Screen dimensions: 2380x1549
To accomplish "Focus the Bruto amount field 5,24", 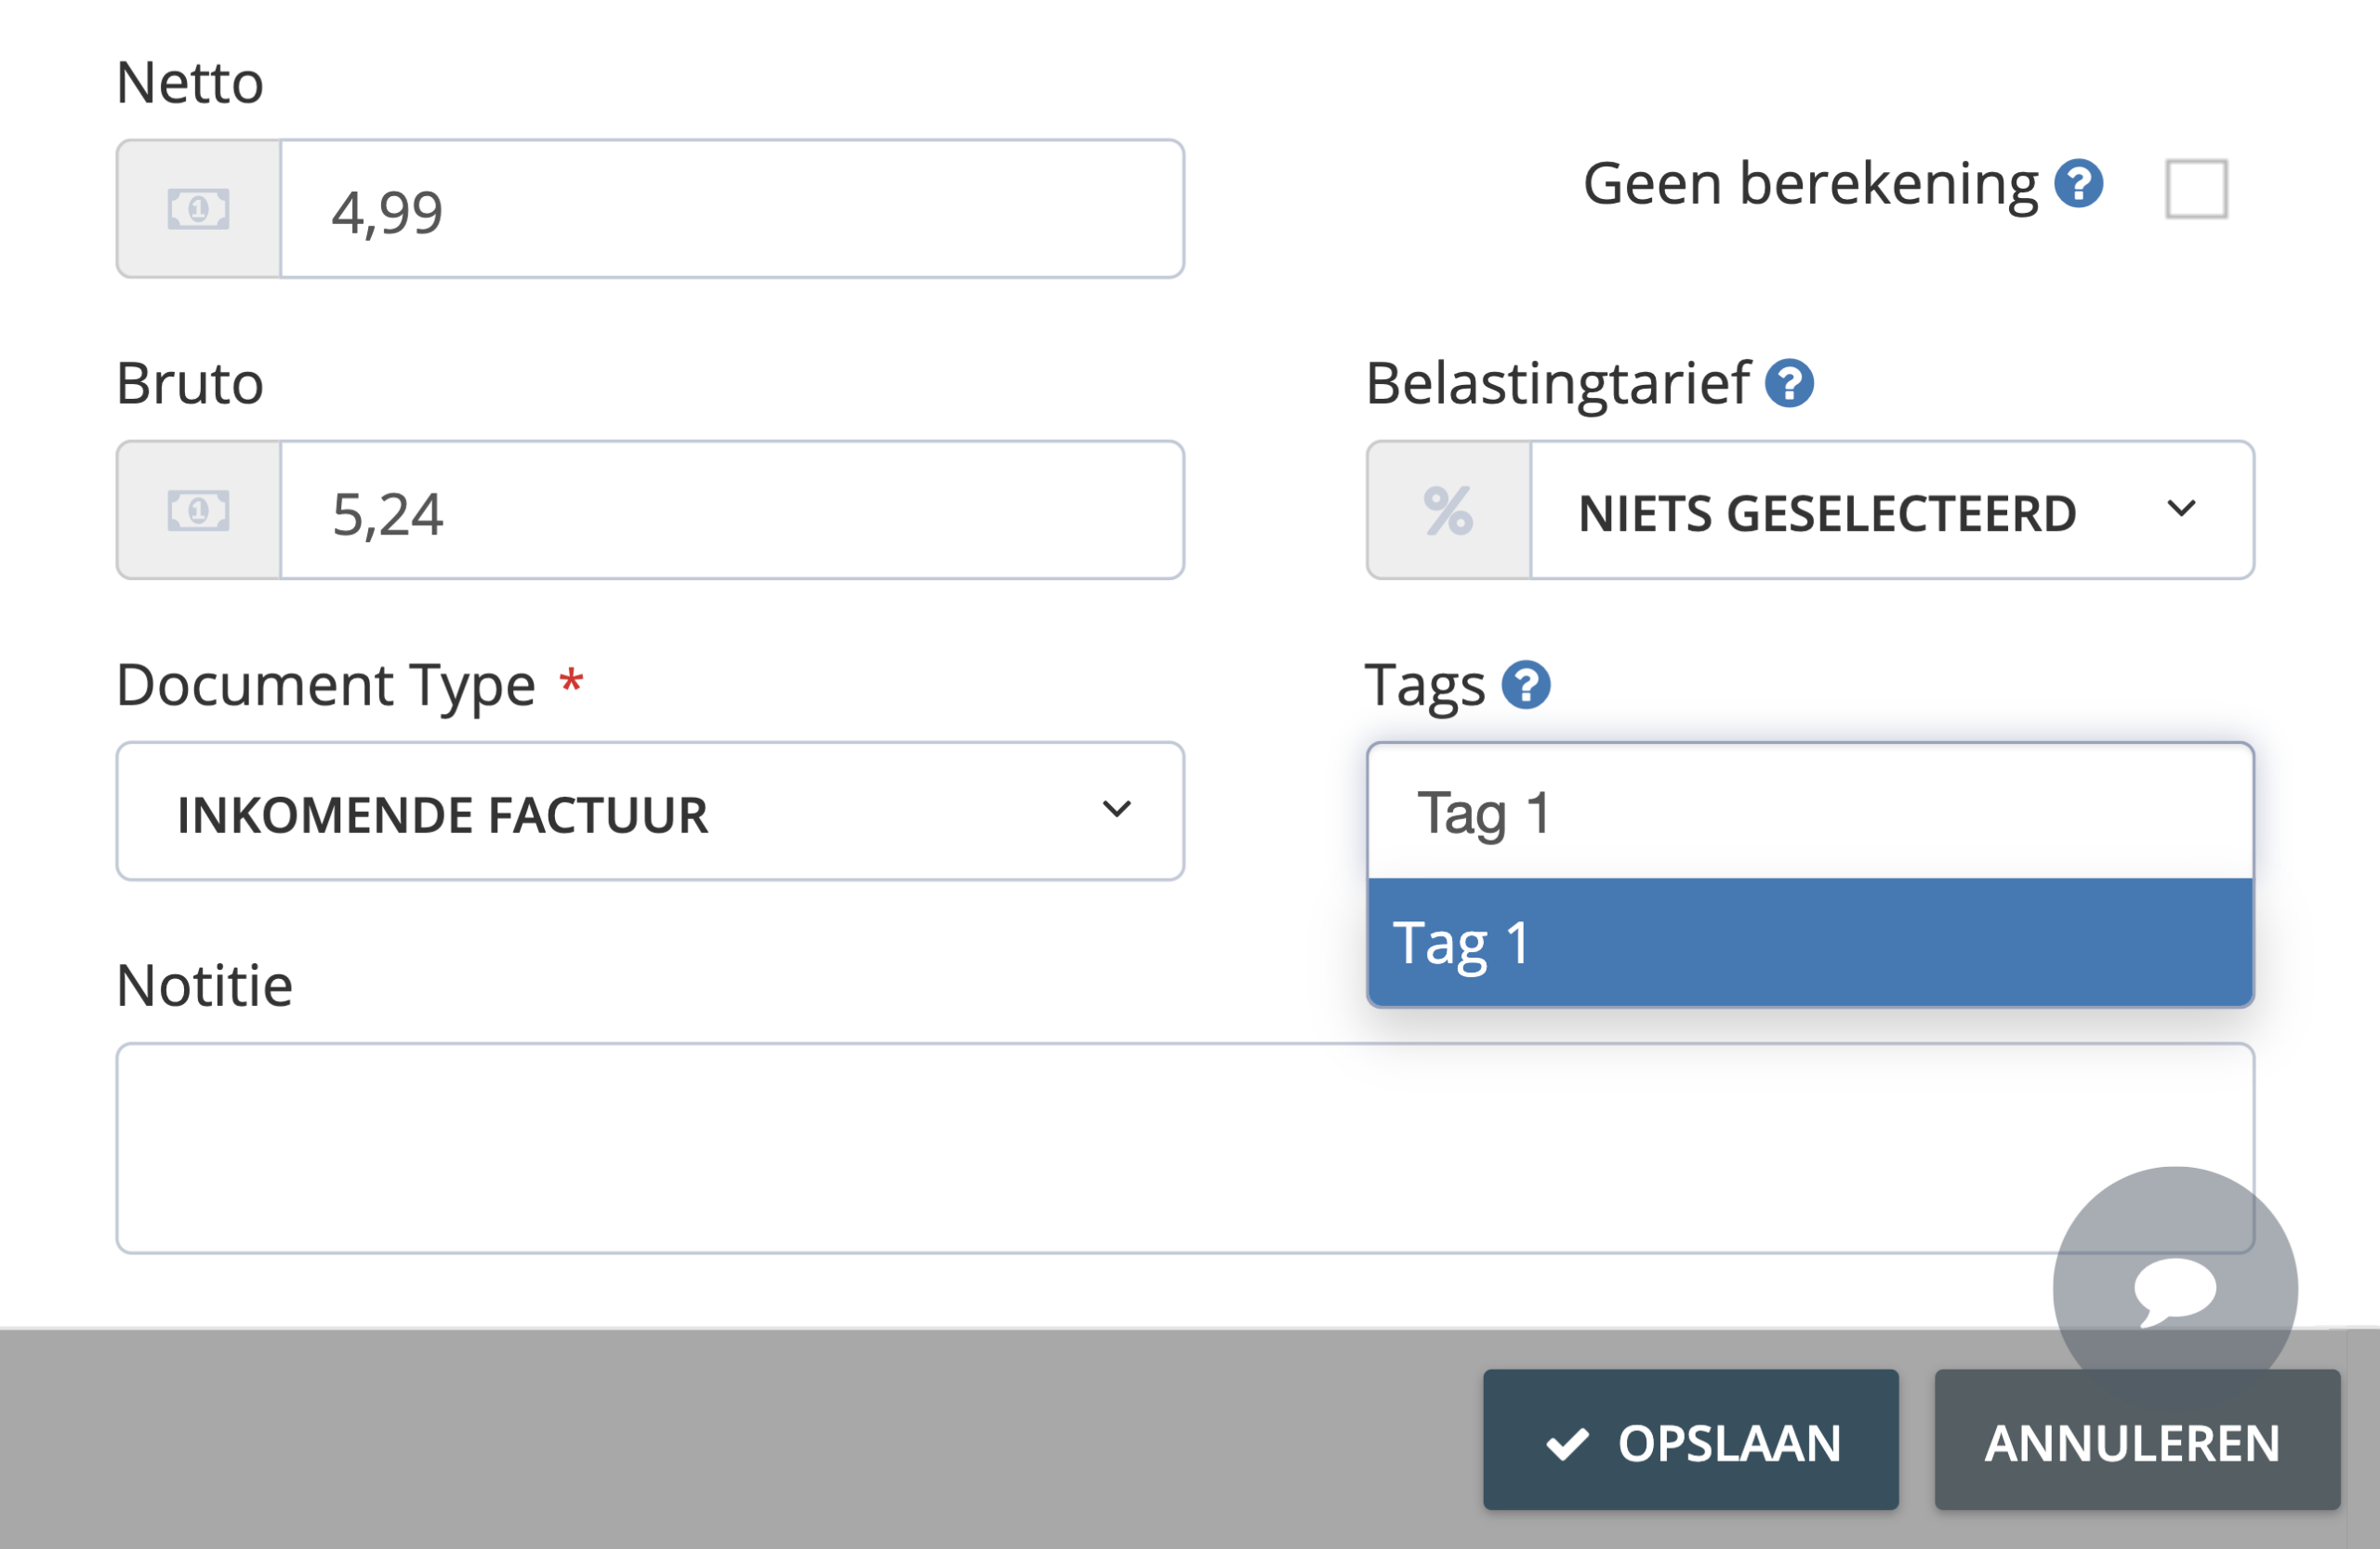I will (x=732, y=510).
